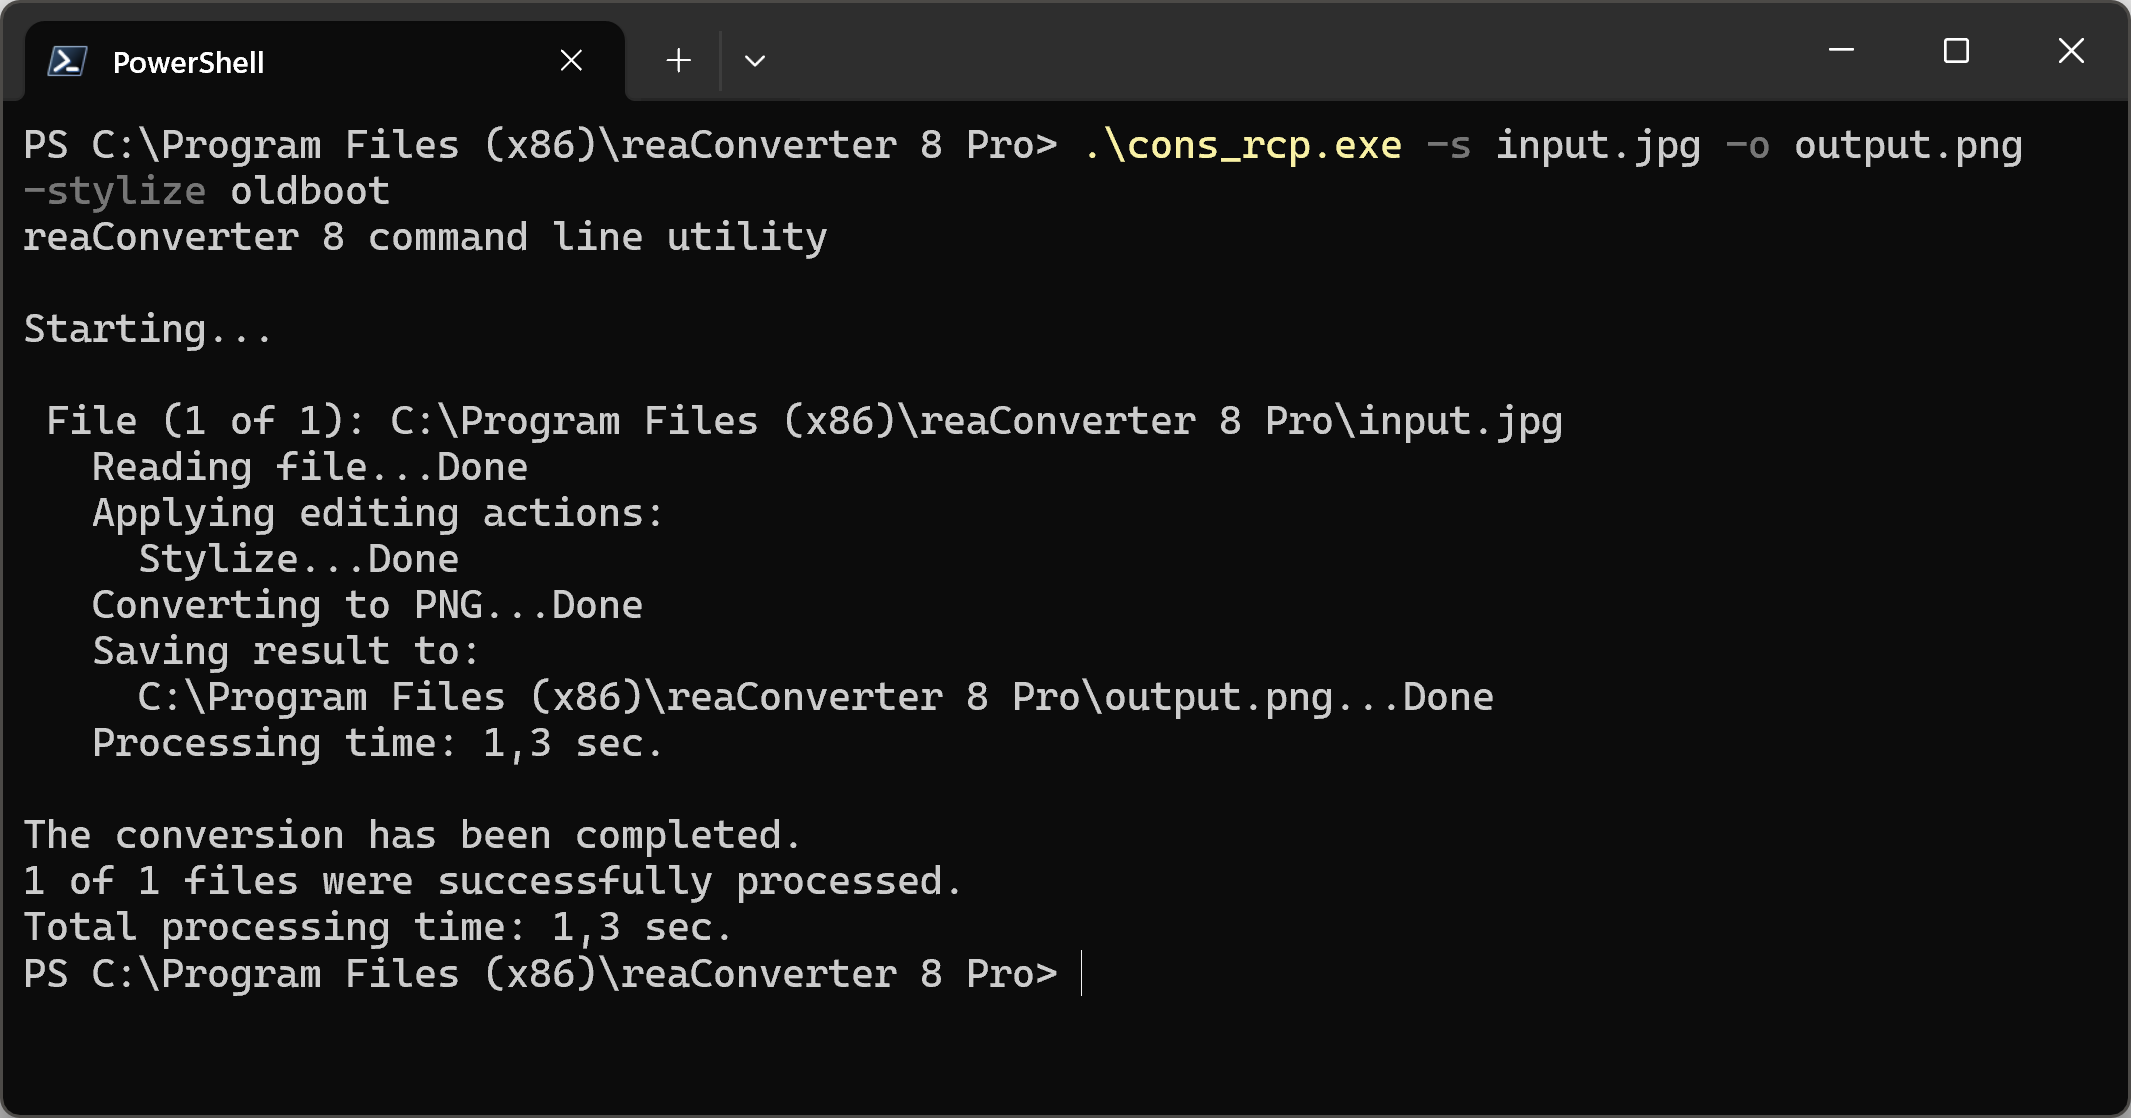Minimize the terminal window

(x=1841, y=50)
